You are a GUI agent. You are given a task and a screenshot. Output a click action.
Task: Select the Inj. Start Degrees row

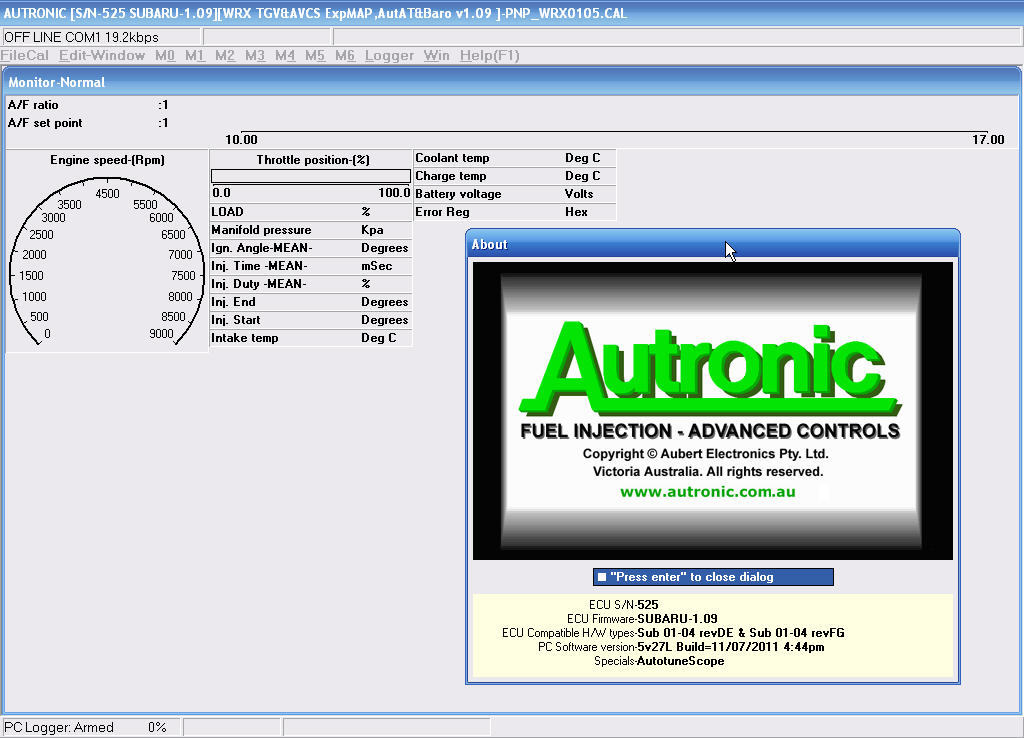(x=311, y=319)
